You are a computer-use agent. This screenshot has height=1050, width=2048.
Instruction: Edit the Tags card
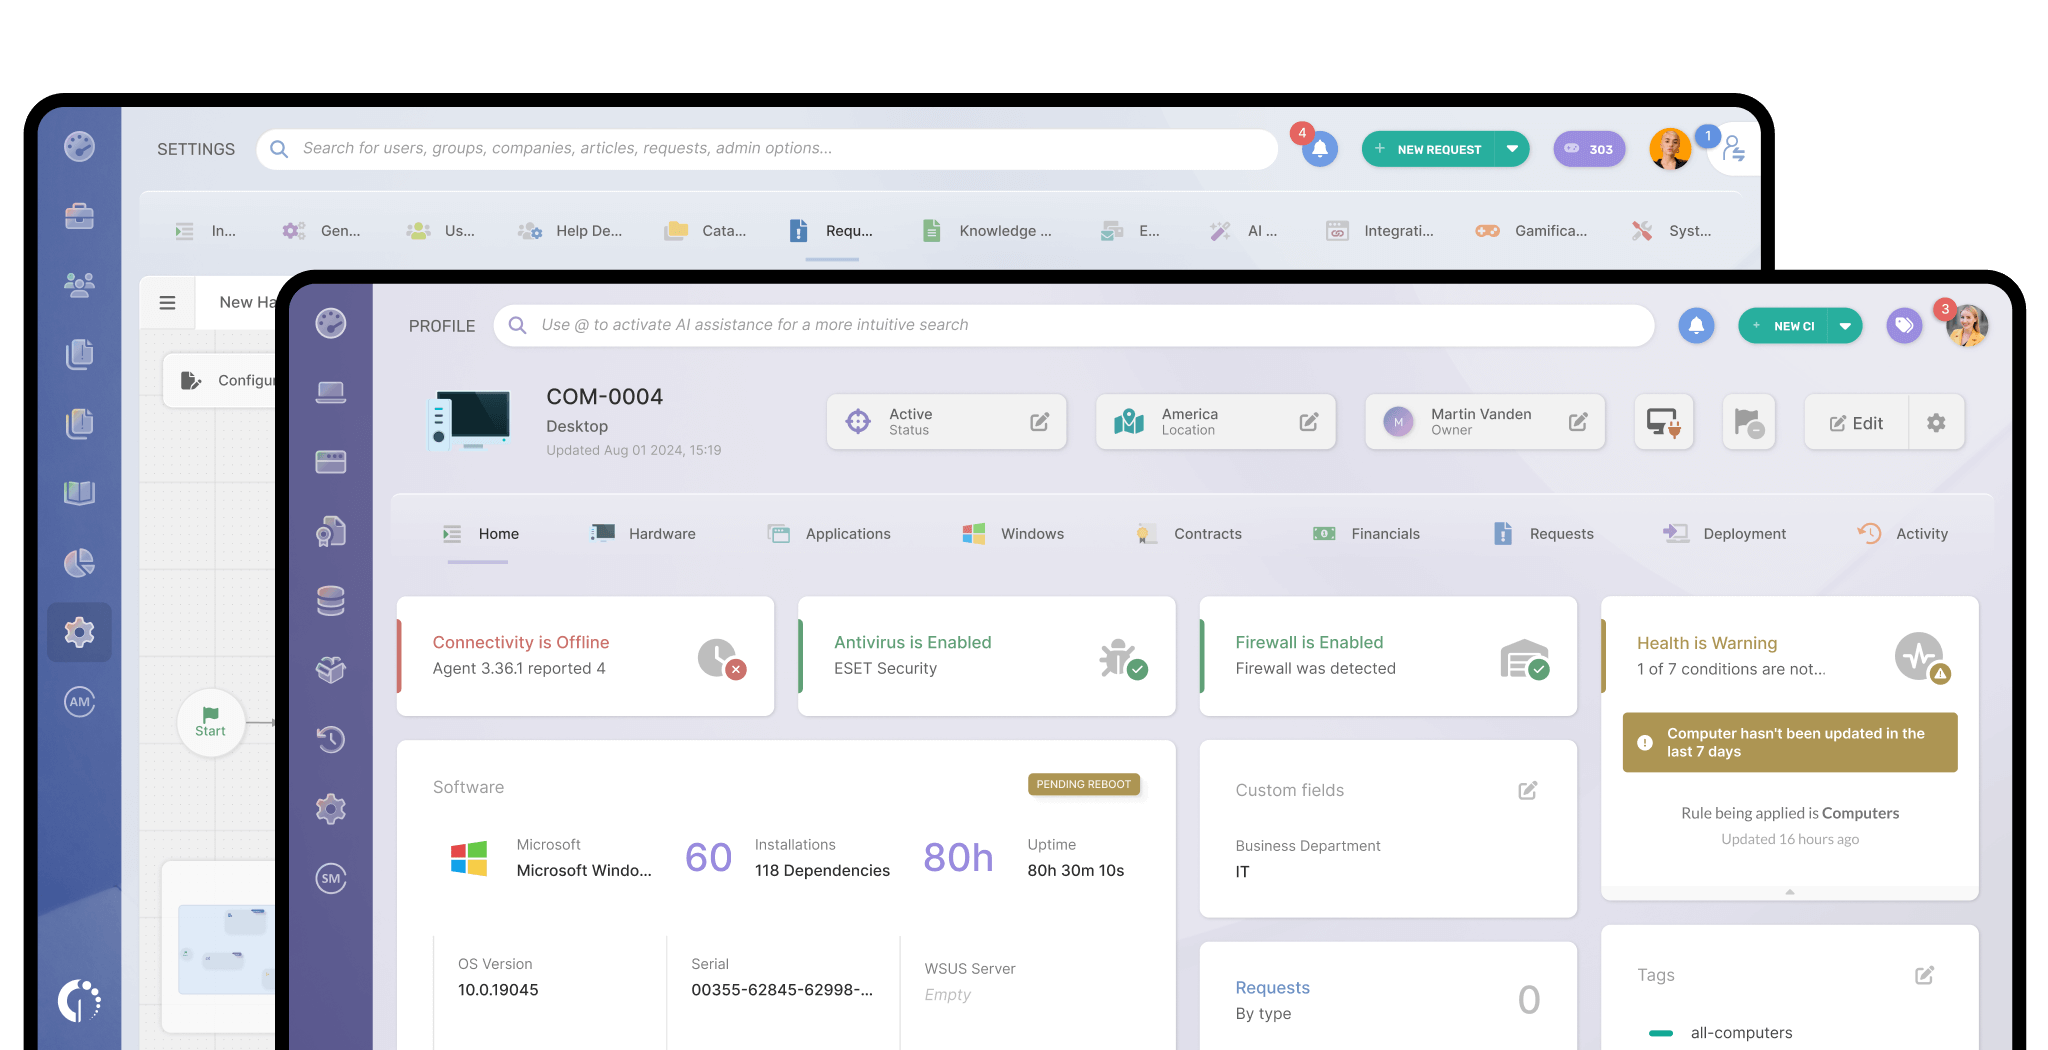1924,975
